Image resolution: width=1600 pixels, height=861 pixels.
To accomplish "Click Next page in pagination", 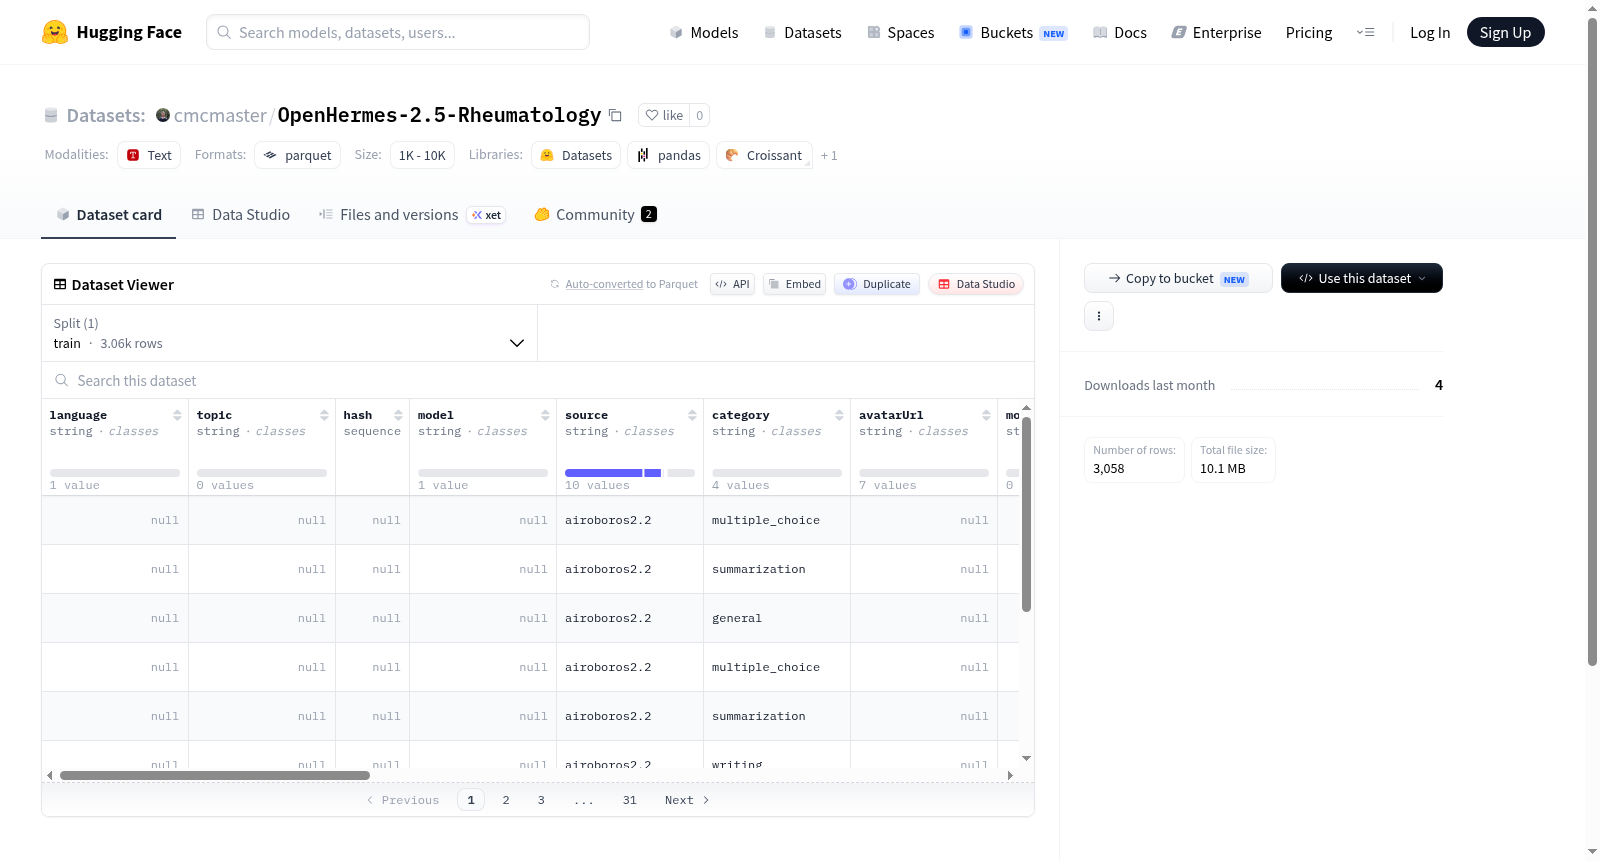I will click(x=687, y=800).
